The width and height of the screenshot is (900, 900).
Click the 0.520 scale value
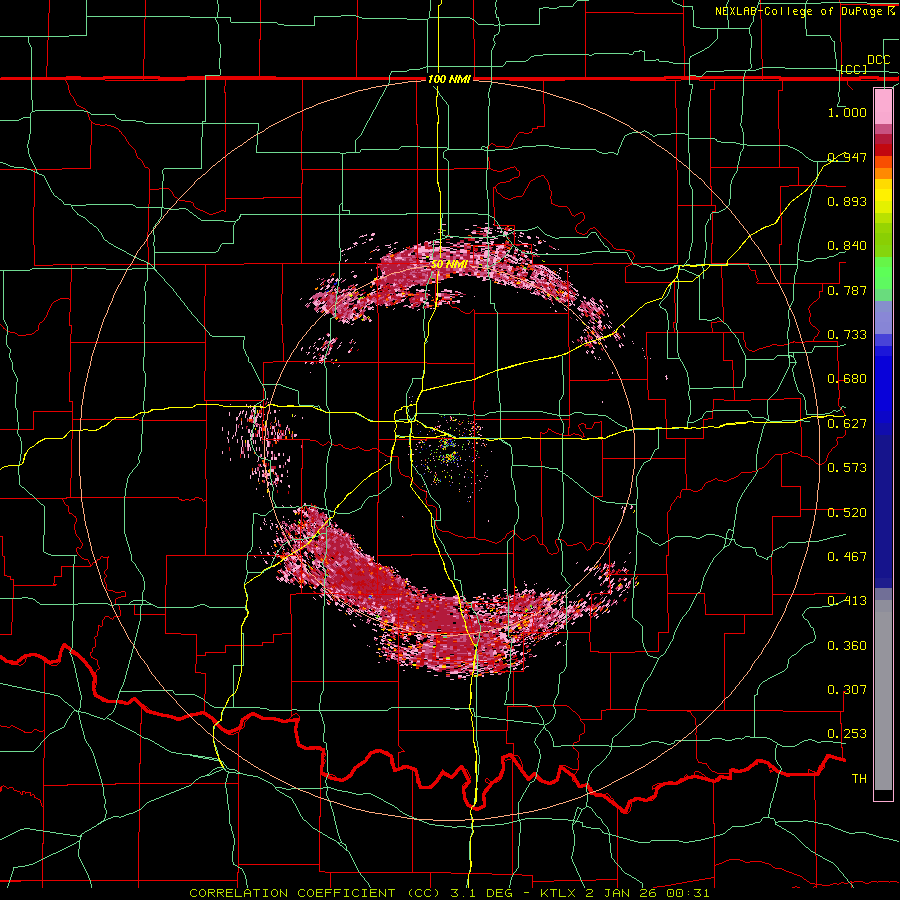[847, 513]
